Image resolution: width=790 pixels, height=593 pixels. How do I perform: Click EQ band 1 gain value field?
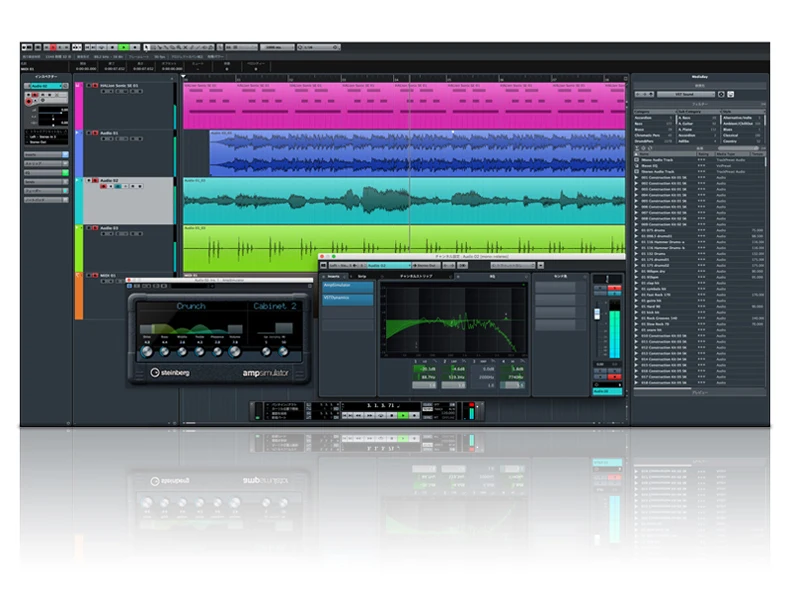(x=427, y=369)
